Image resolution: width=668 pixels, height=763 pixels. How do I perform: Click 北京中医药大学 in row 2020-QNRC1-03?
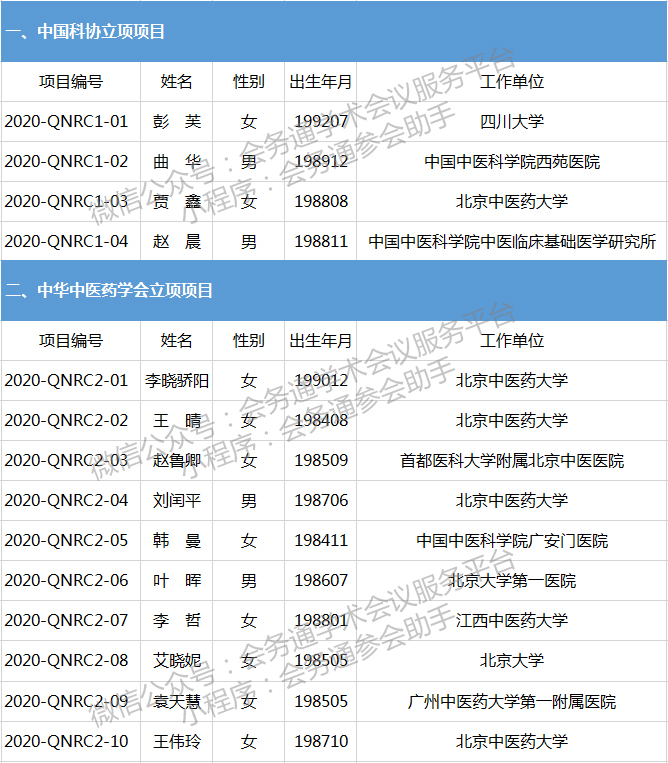point(512,201)
